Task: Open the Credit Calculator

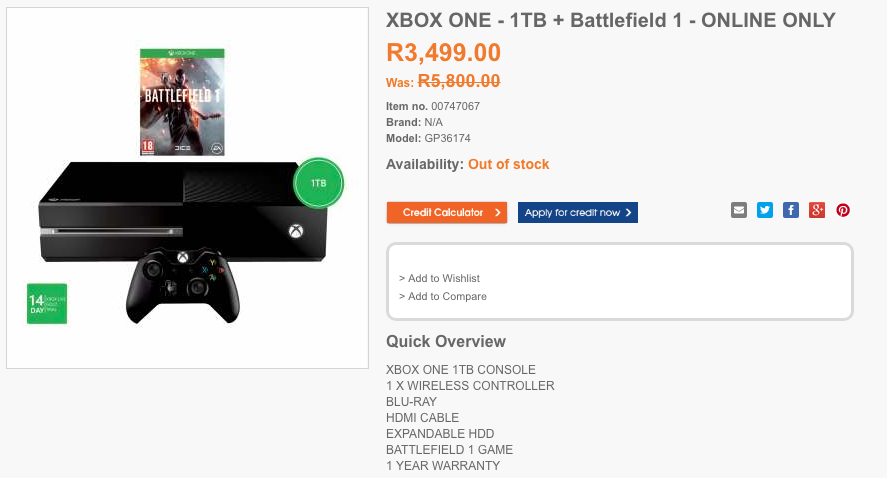Action: coord(443,213)
